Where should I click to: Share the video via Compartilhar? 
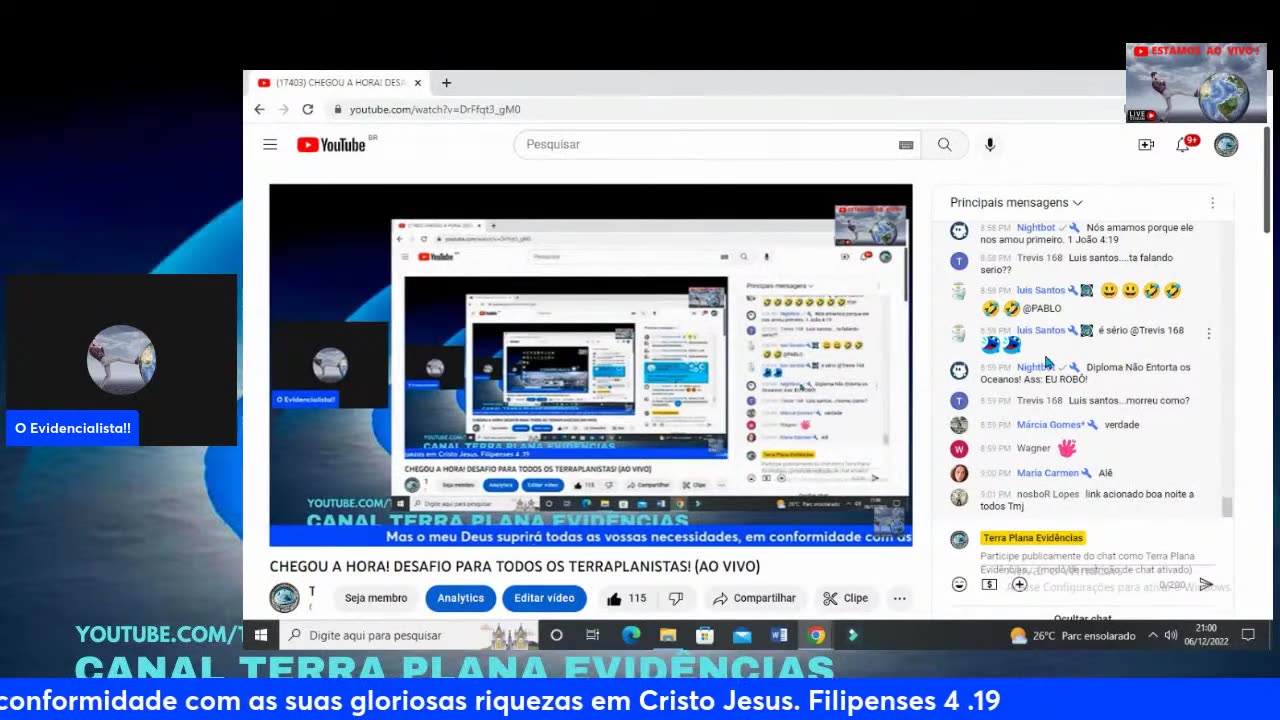click(754, 598)
